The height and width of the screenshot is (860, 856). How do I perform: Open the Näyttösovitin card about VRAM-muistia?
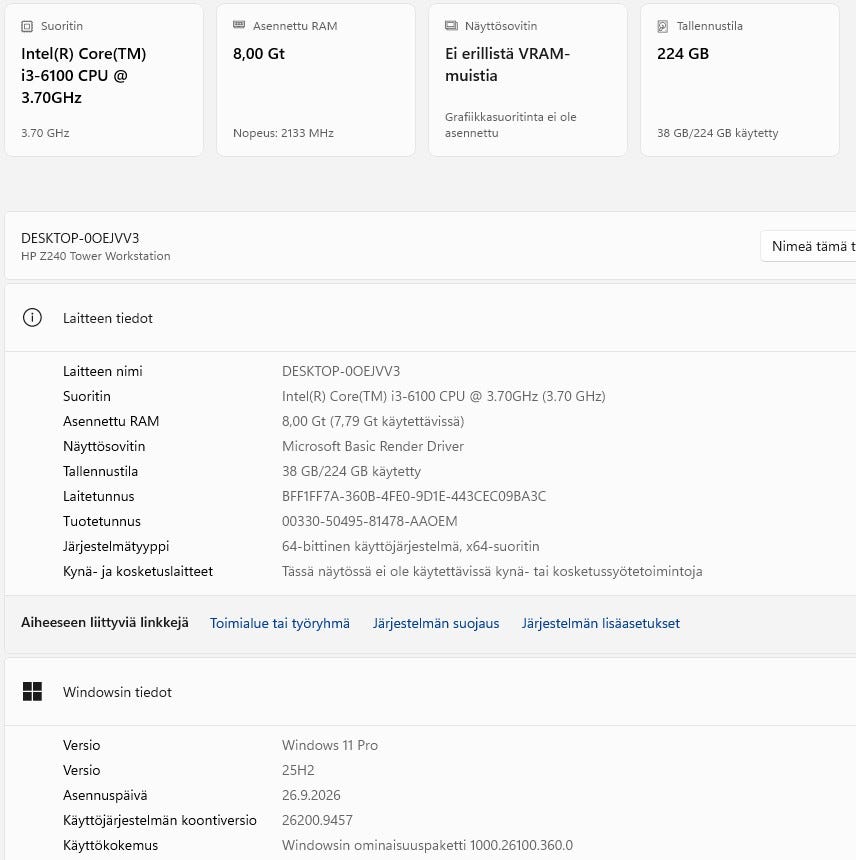(528, 80)
